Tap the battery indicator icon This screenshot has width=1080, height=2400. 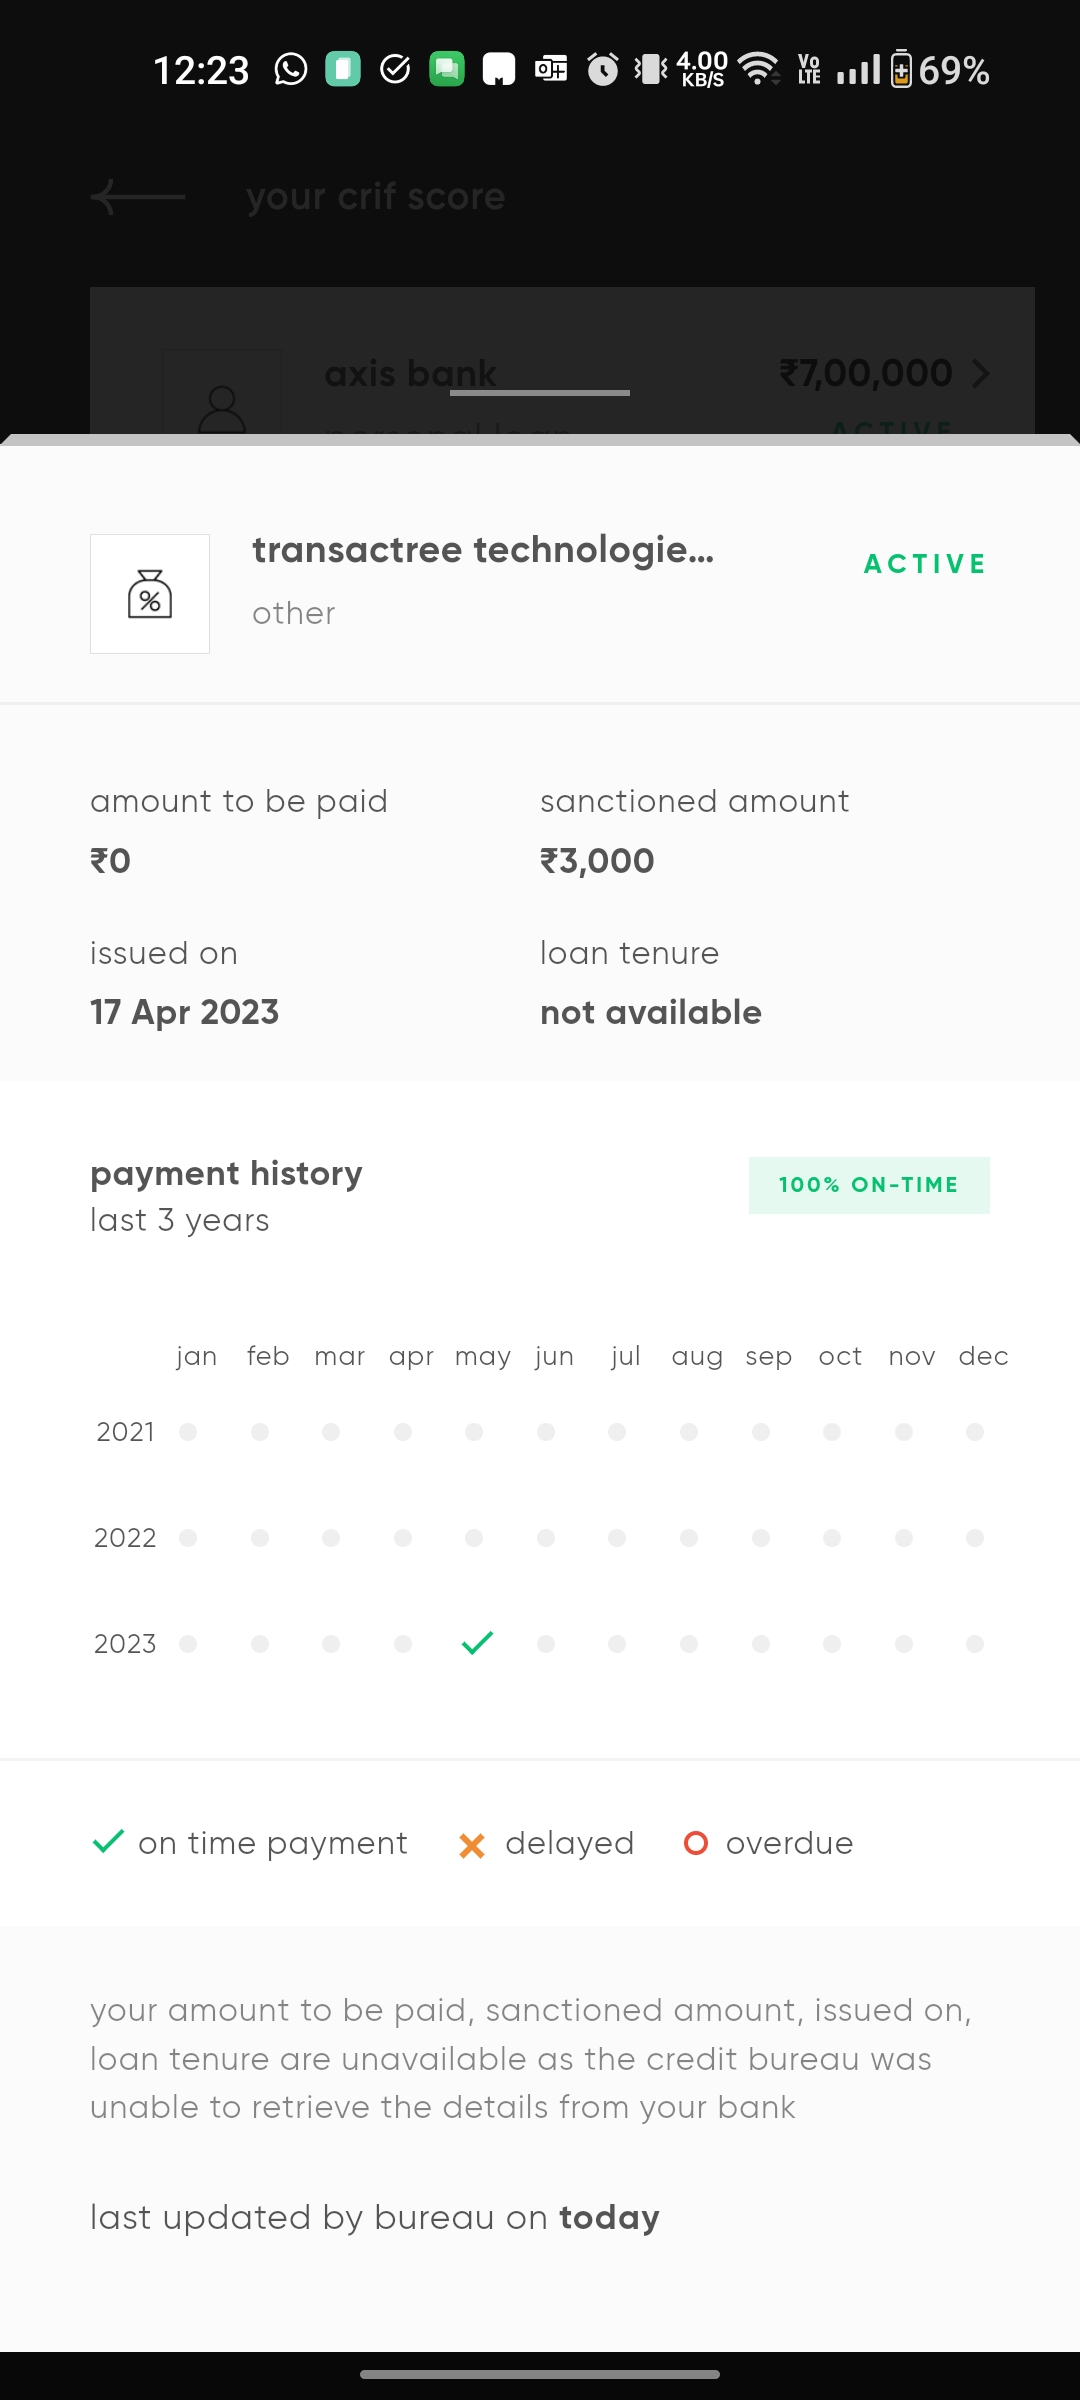[x=901, y=70]
